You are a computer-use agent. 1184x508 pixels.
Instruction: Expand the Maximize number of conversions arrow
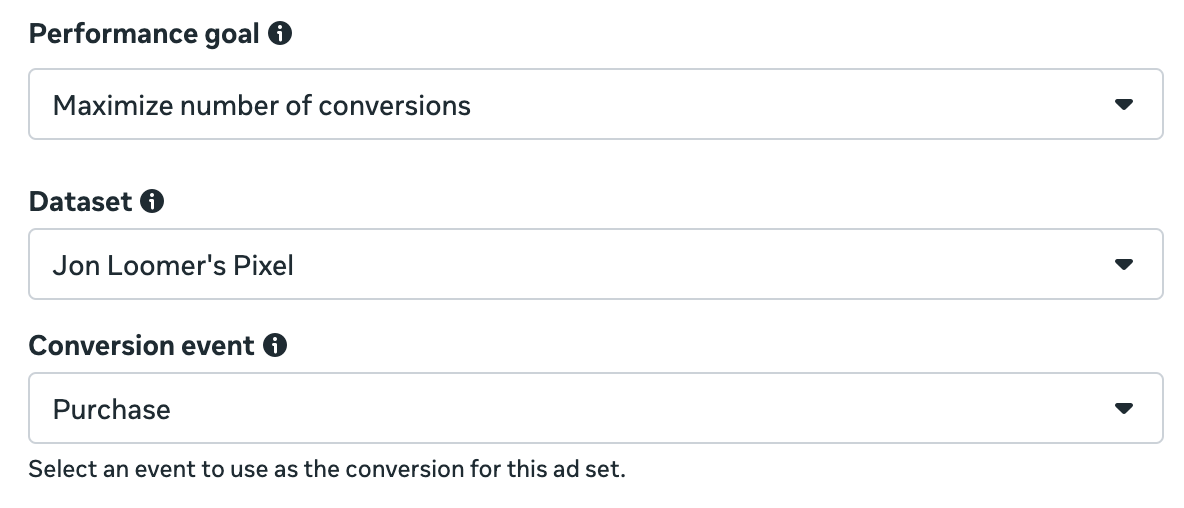[x=1124, y=104]
